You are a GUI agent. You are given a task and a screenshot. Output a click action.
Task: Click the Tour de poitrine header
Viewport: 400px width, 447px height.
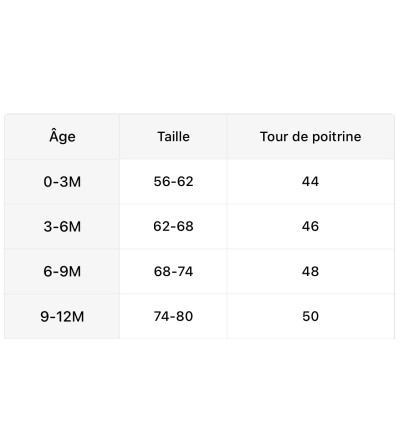tap(310, 137)
